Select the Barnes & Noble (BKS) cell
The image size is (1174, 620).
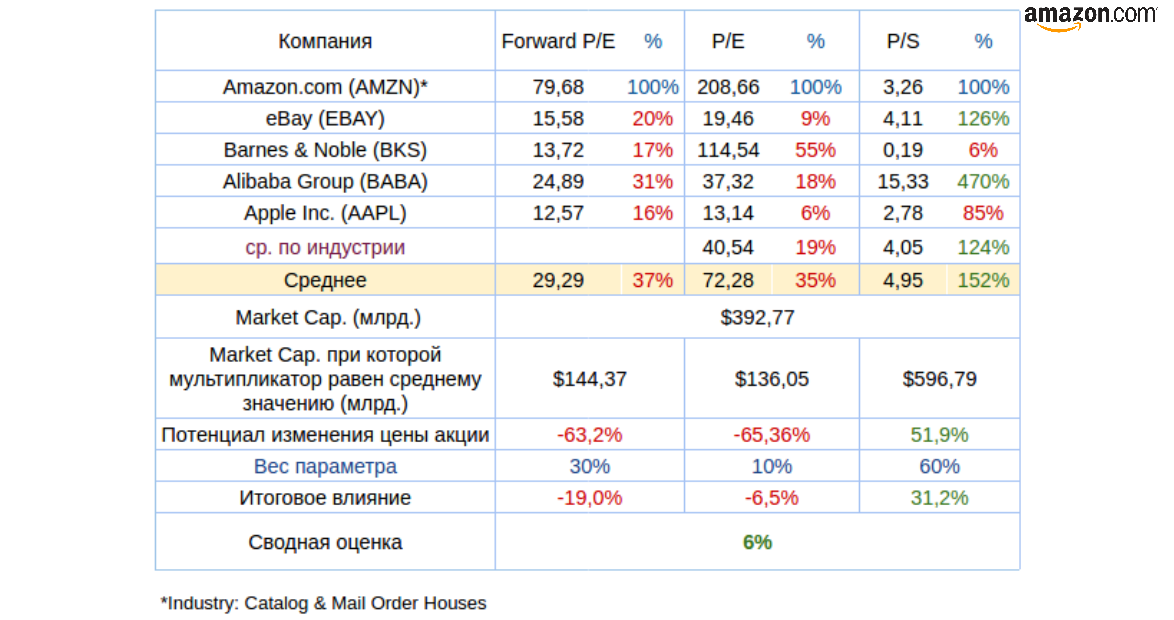click(325, 150)
